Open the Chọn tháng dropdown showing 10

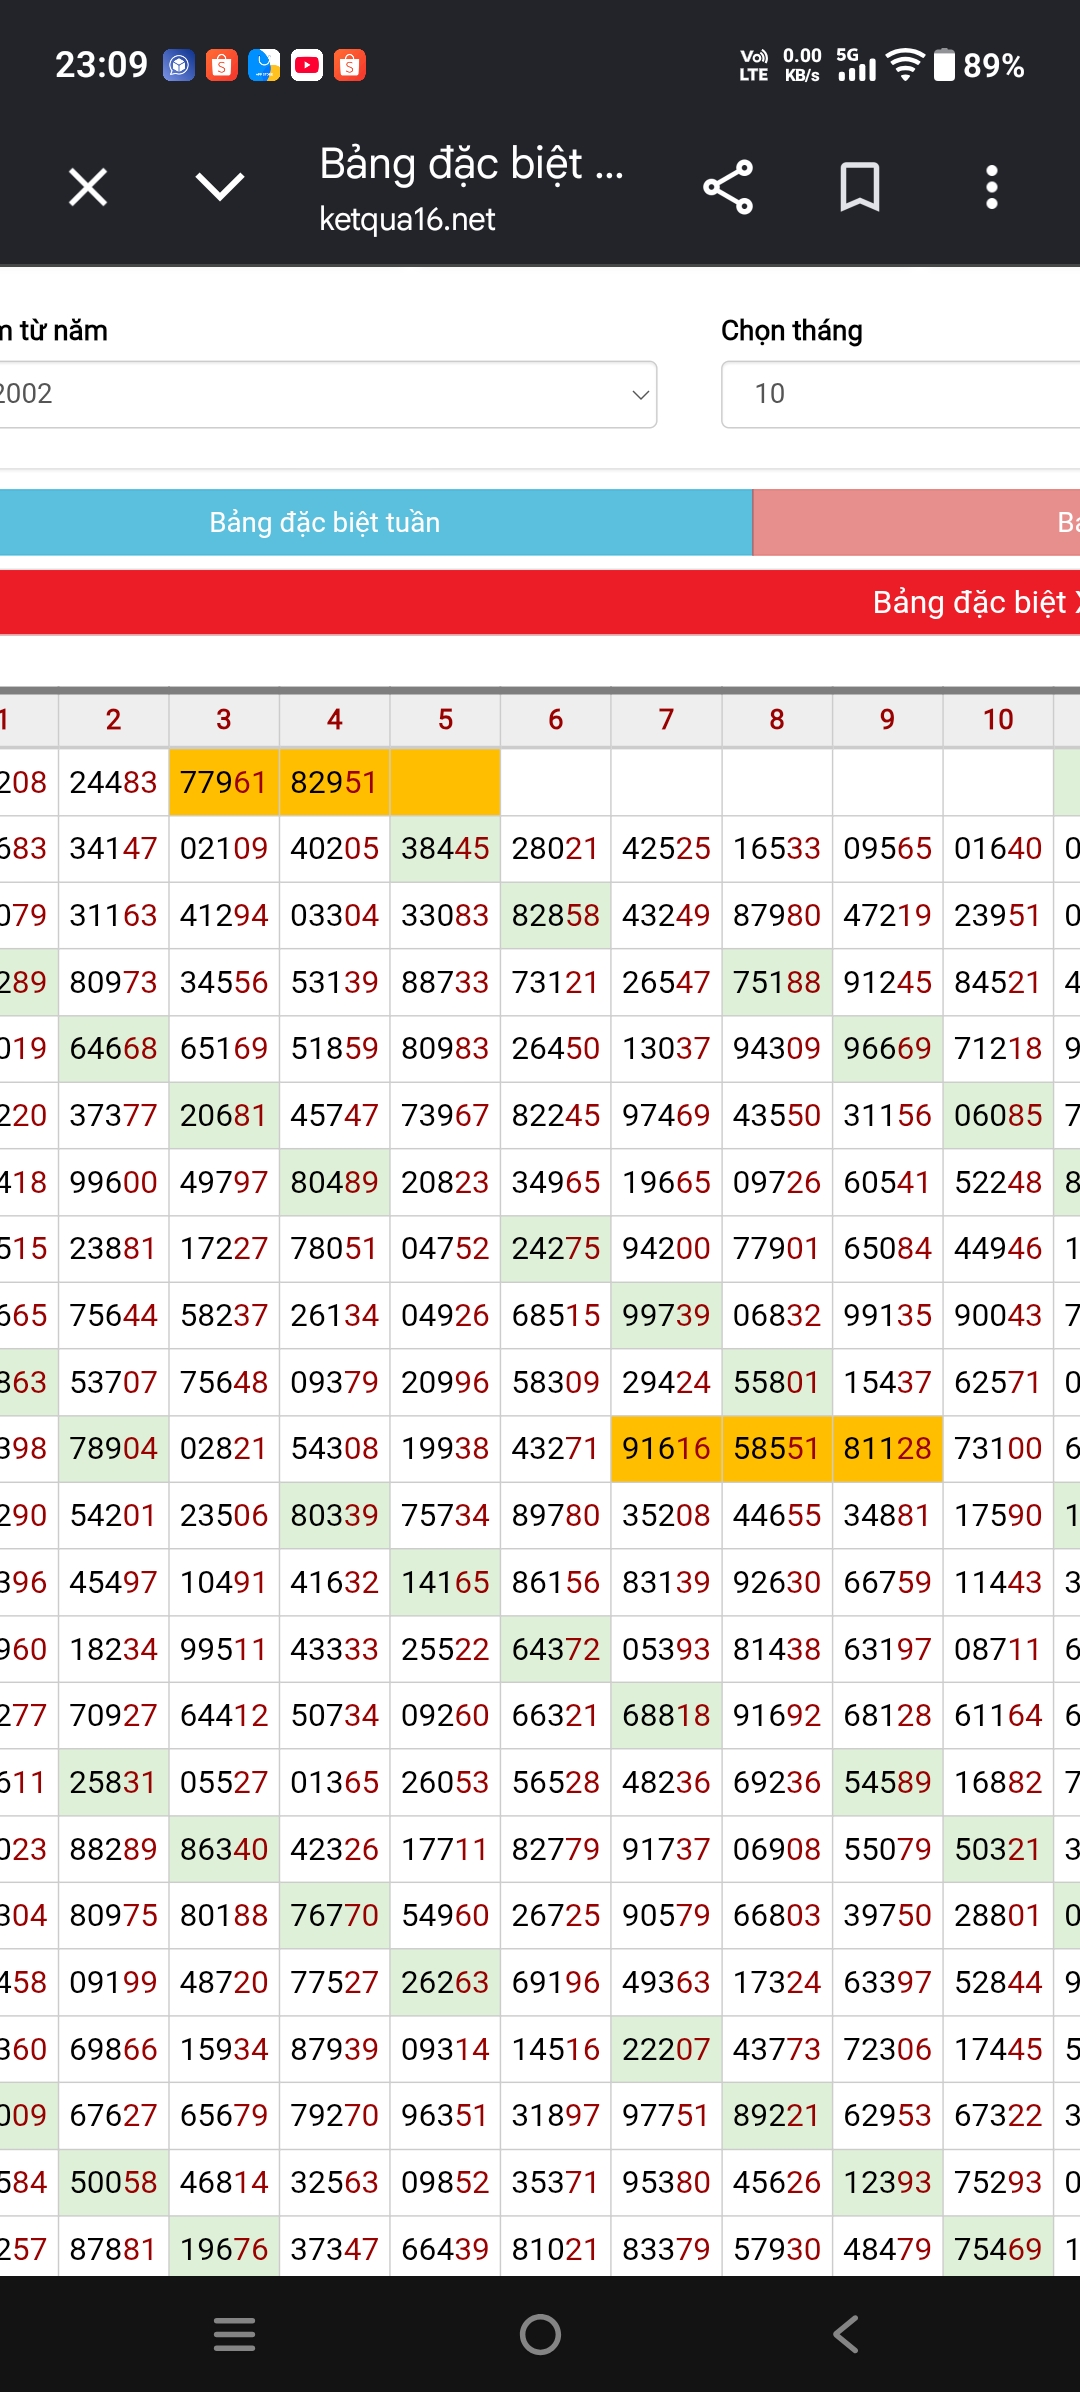point(900,394)
